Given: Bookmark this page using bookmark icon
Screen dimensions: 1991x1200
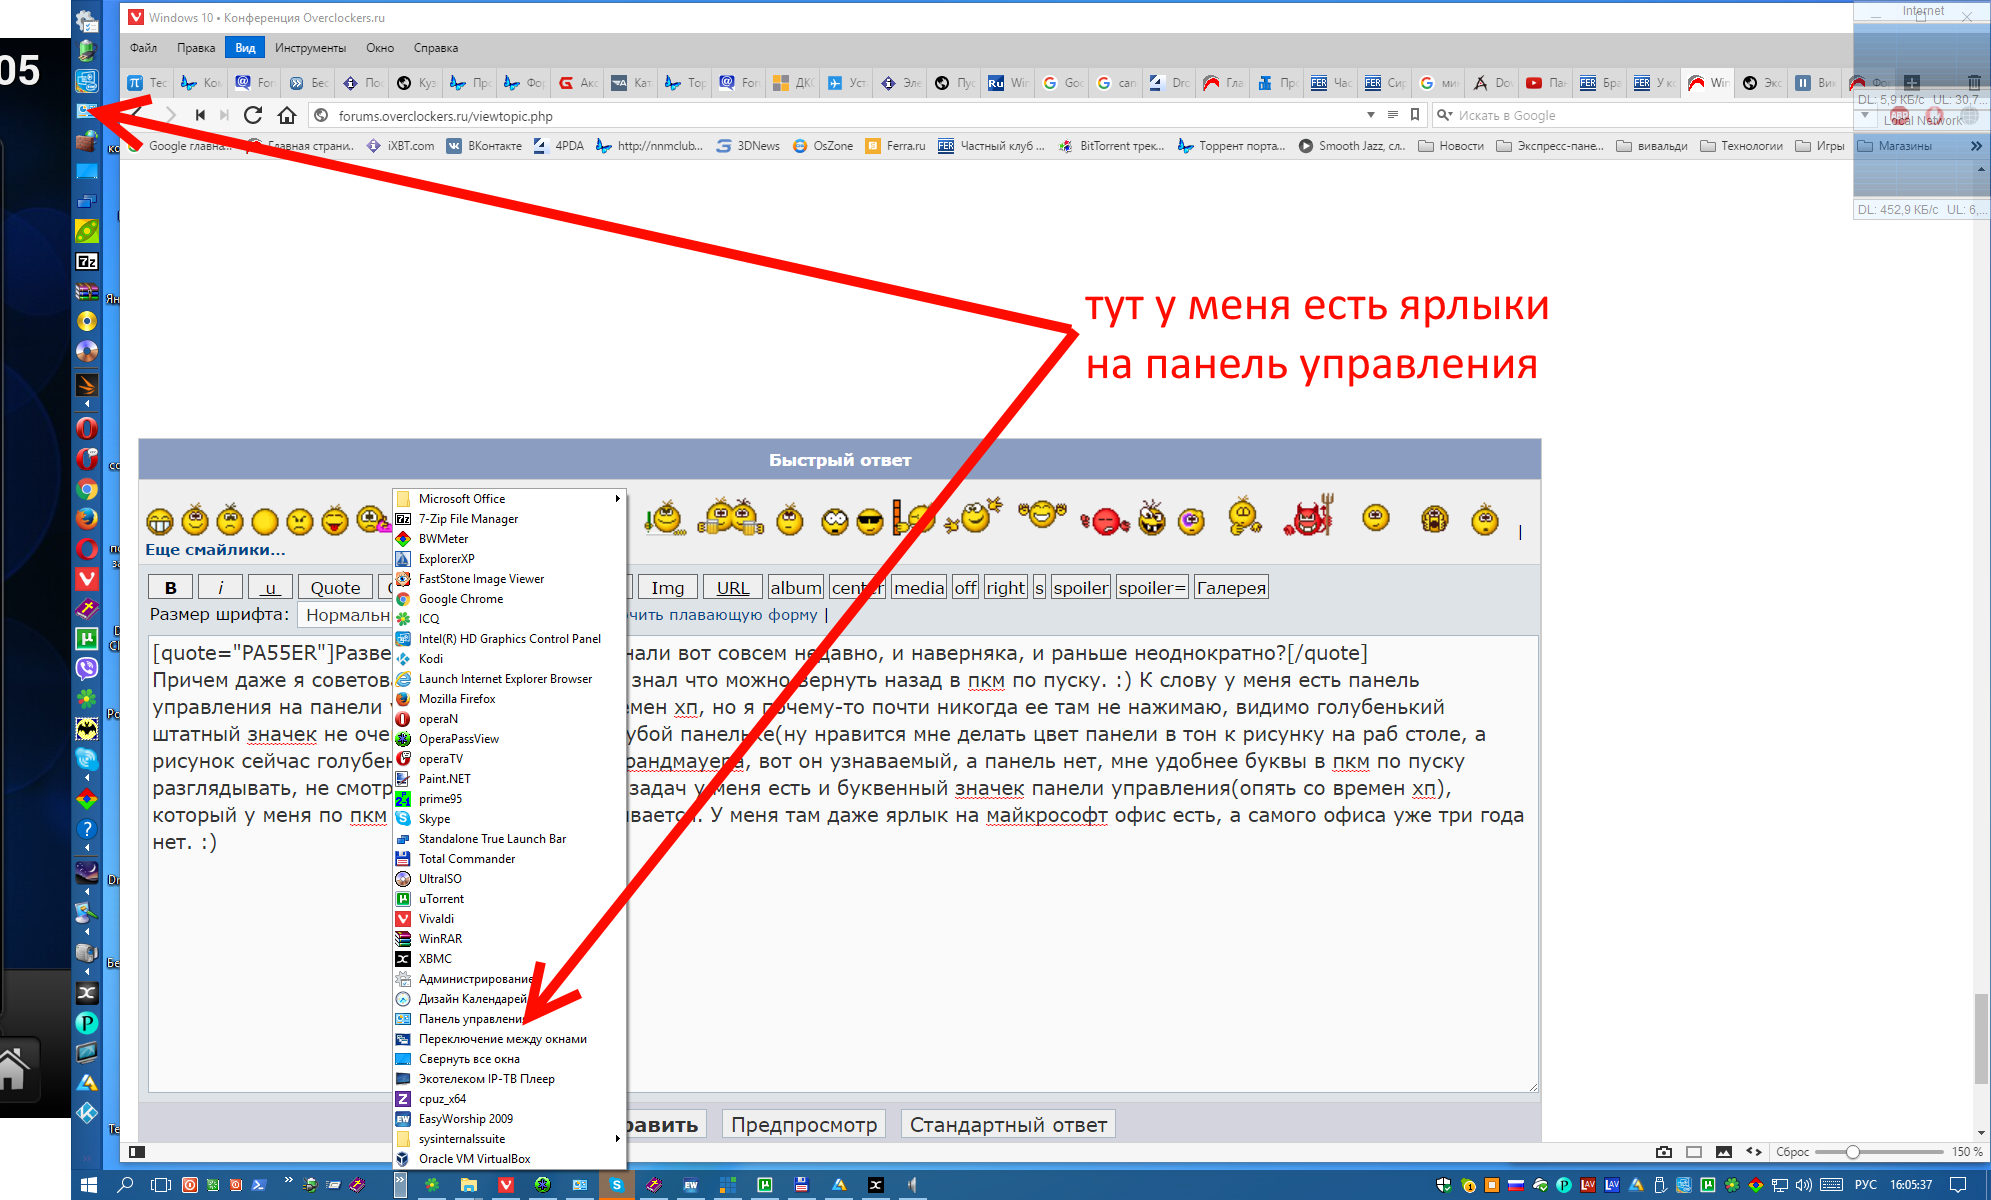Looking at the screenshot, I should tap(1415, 115).
